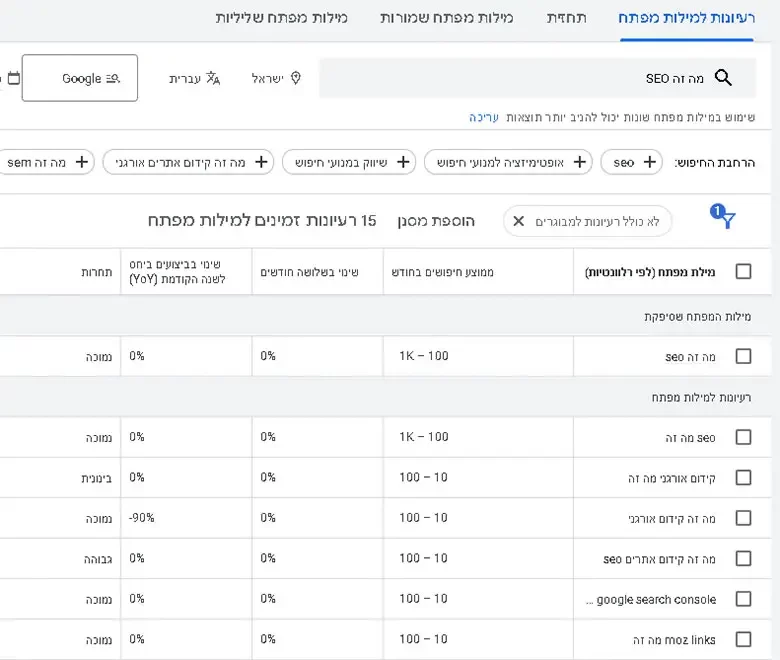
Task: Open the מילות מפתח שליליות tab
Action: 282,19
